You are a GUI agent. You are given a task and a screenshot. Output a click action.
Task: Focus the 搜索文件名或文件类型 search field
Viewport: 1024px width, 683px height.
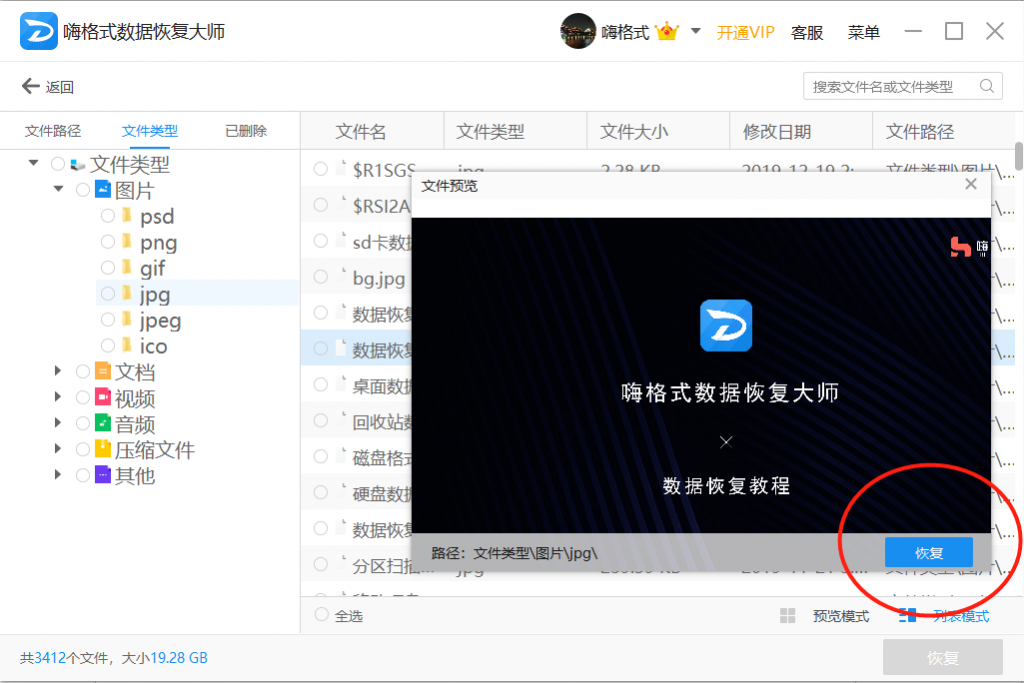[x=903, y=86]
